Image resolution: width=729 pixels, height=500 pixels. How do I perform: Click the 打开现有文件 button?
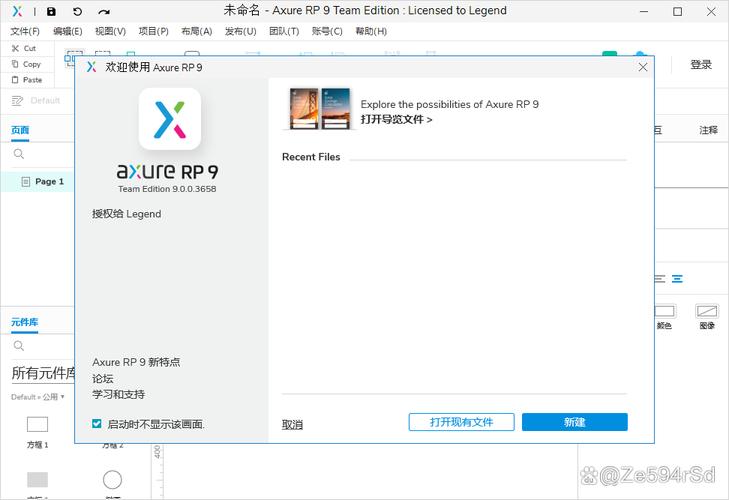coord(461,422)
